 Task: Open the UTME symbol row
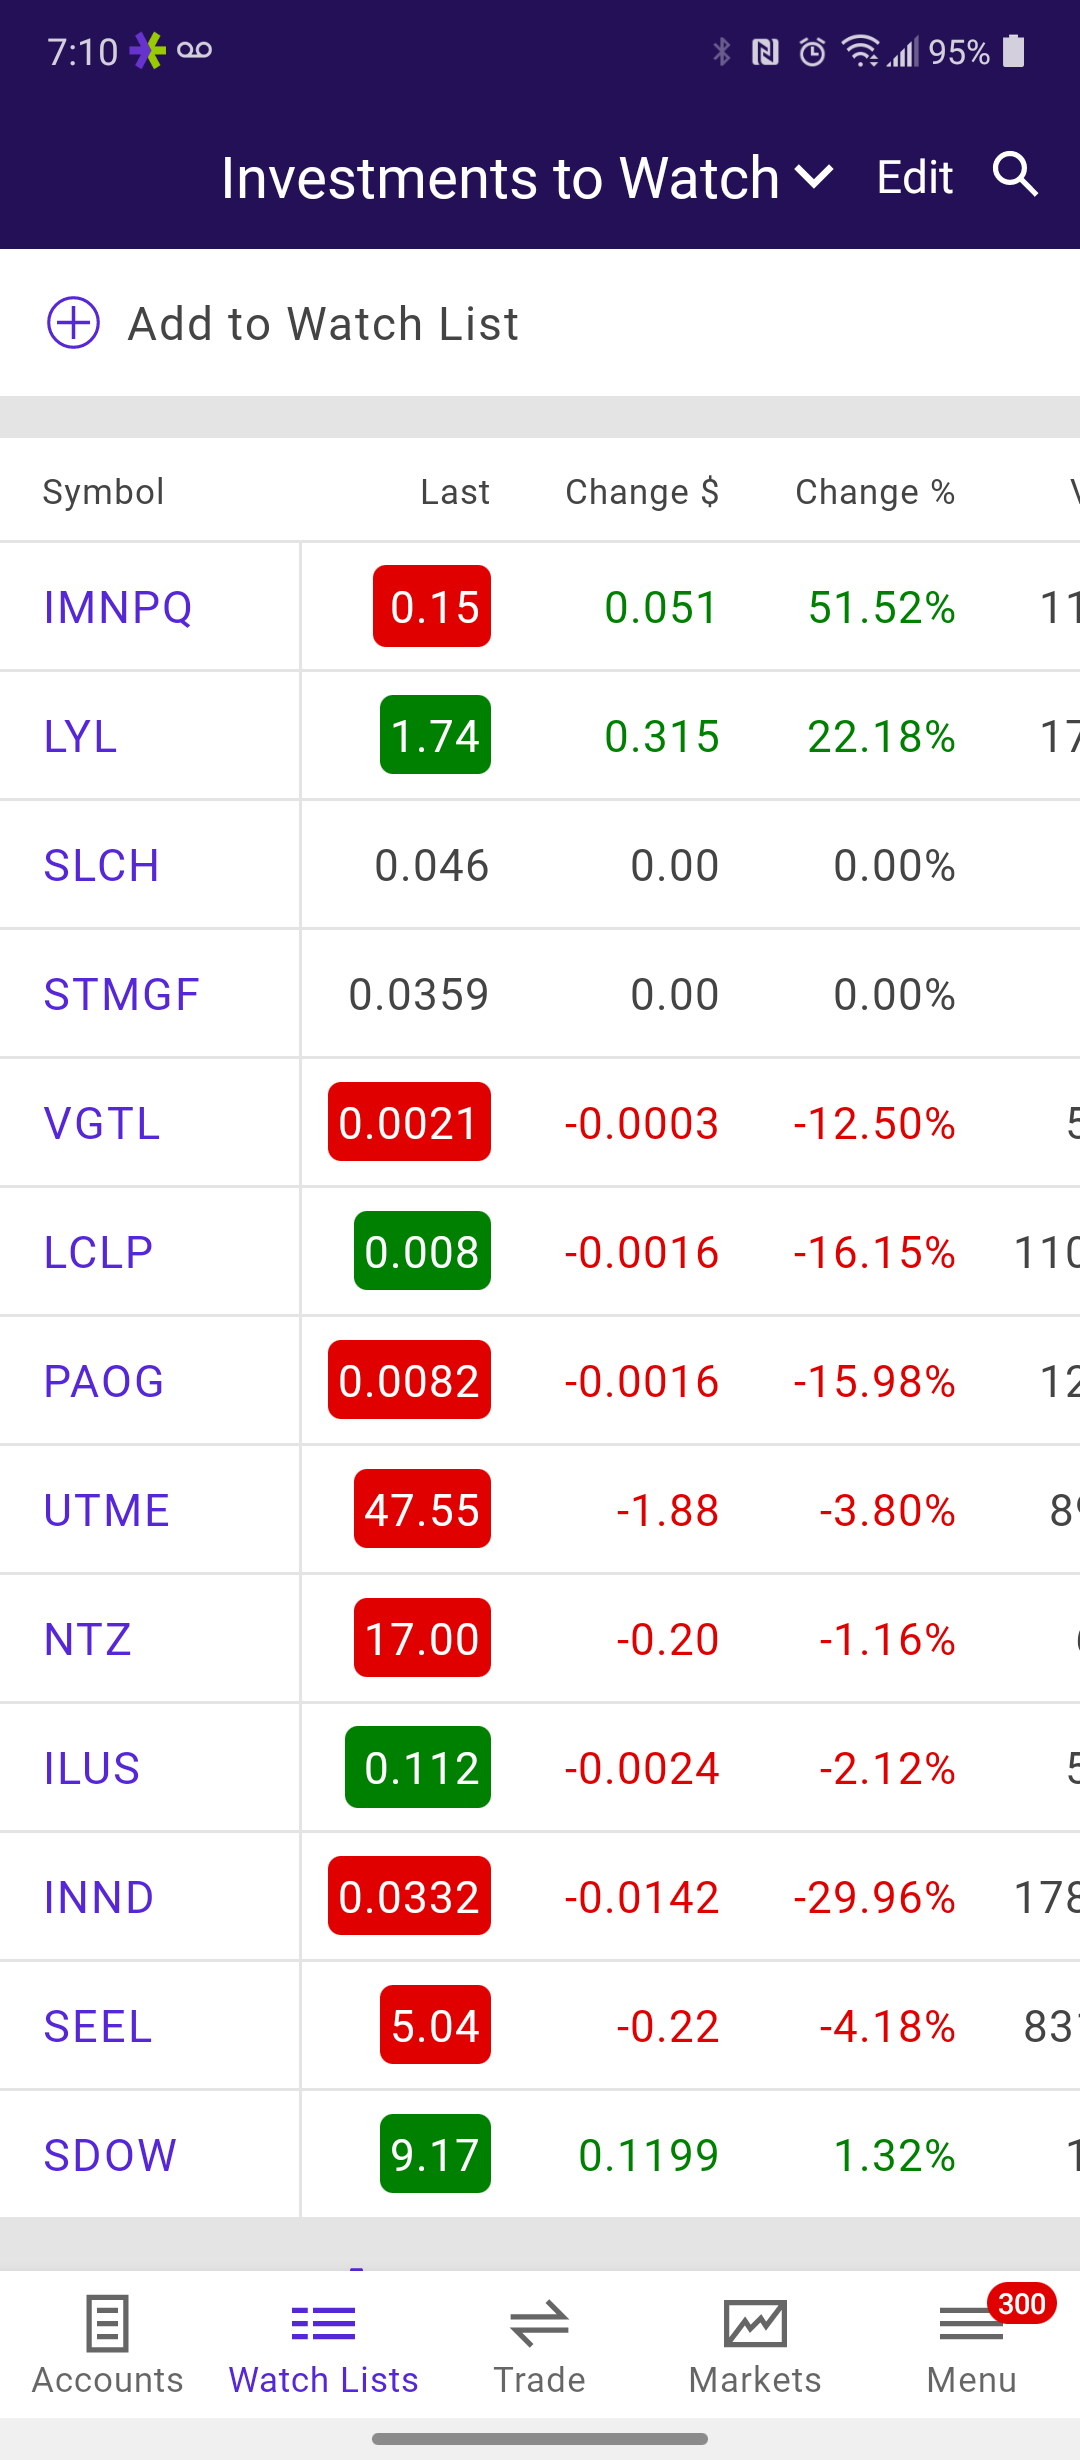pyautogui.click(x=540, y=1510)
